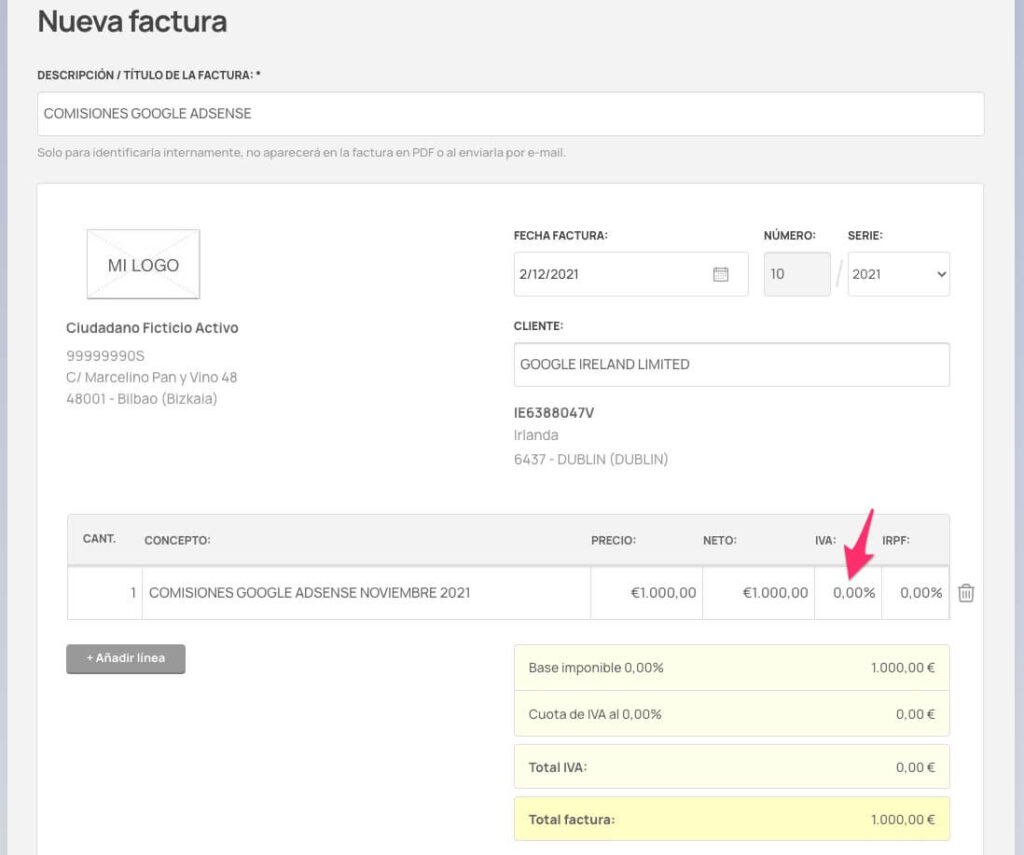Delete the invoice line with trash icon
1024x855 pixels.
966,593
